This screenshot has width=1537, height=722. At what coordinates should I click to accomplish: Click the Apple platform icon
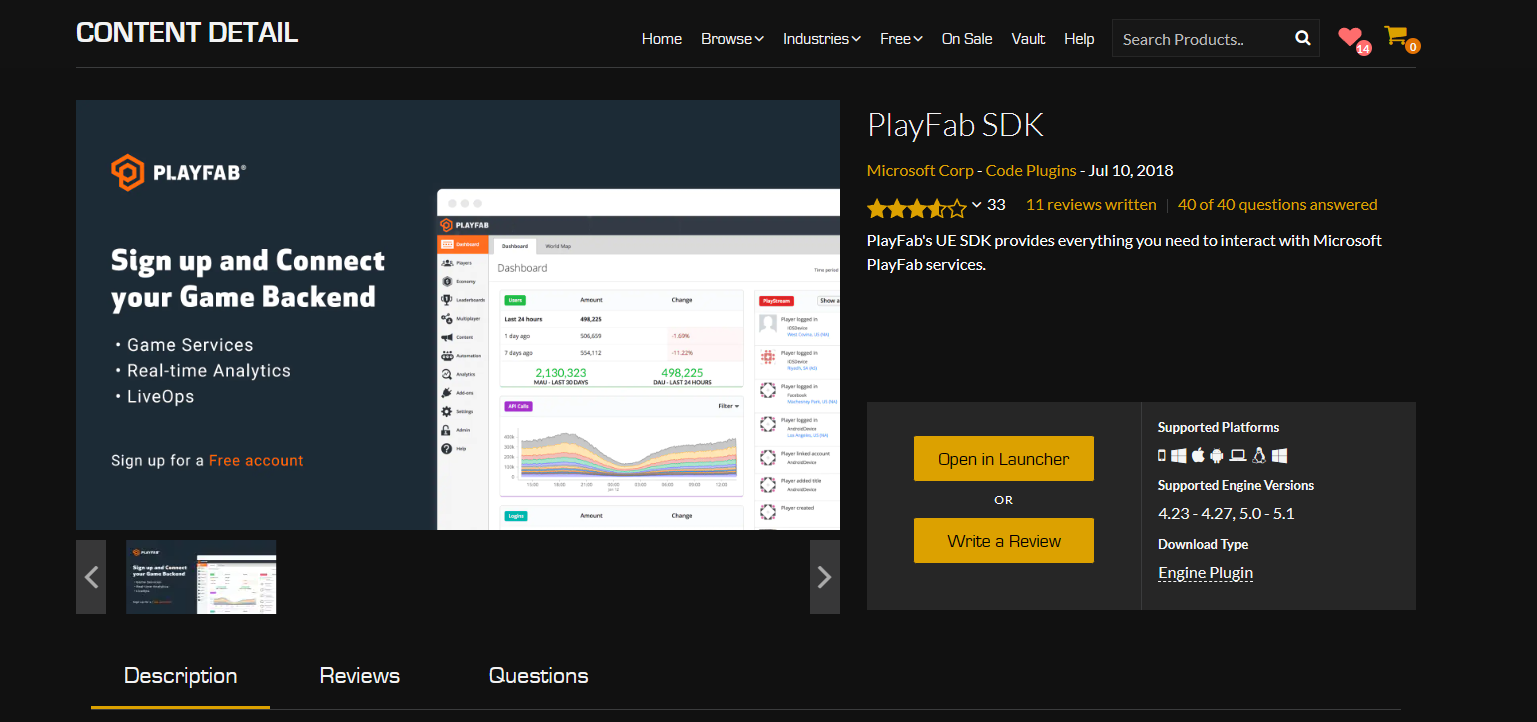(x=1198, y=456)
